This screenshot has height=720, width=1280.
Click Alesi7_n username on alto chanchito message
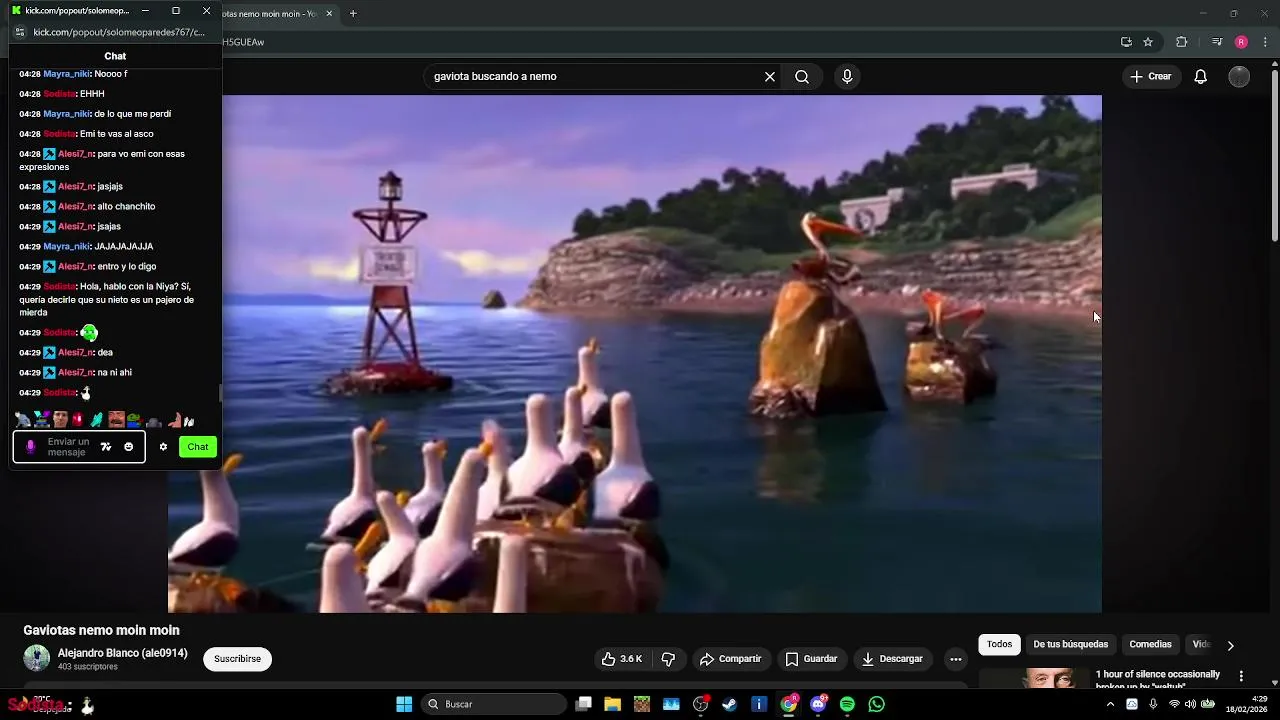click(76, 206)
